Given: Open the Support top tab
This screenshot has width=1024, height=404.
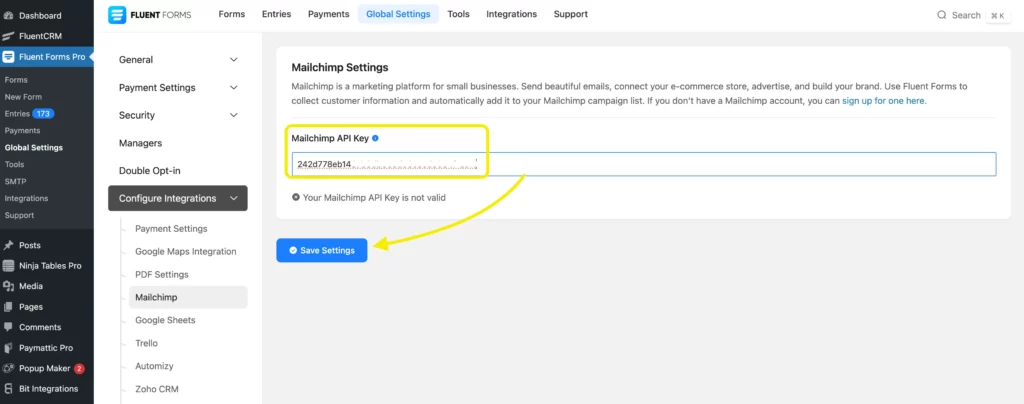Looking at the screenshot, I should coord(571,14).
